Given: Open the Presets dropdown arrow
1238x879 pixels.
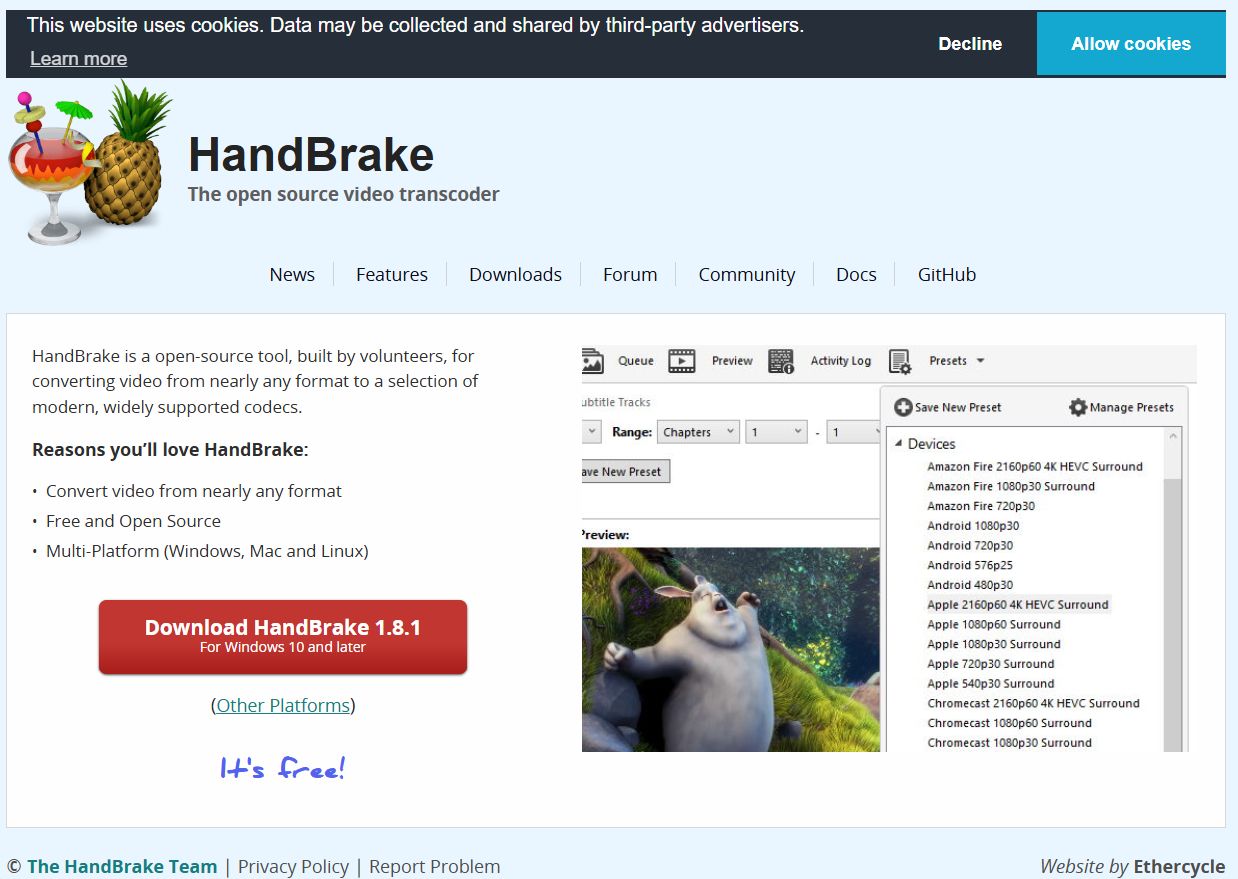Looking at the screenshot, I should click(980, 361).
